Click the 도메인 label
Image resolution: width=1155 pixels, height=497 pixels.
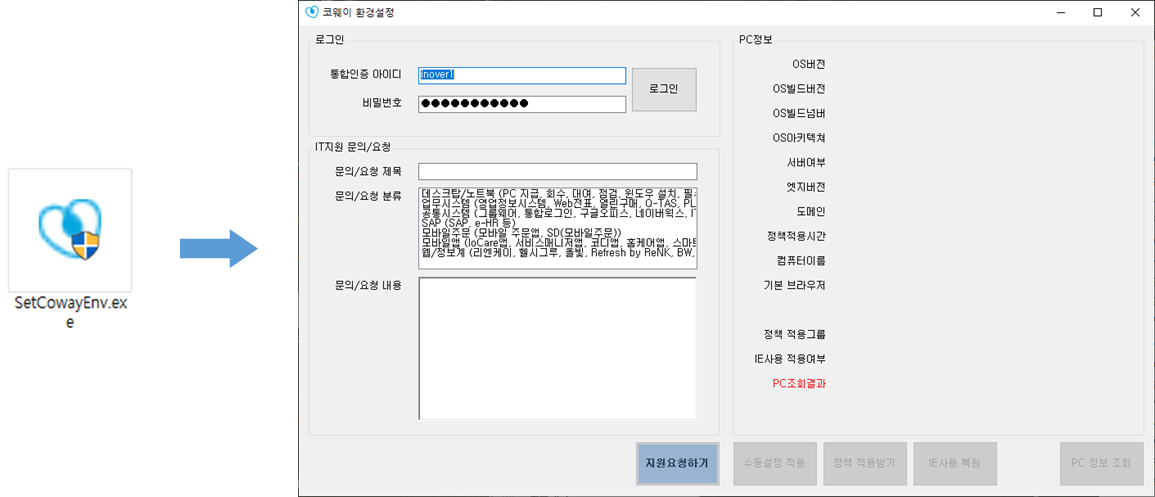point(811,211)
